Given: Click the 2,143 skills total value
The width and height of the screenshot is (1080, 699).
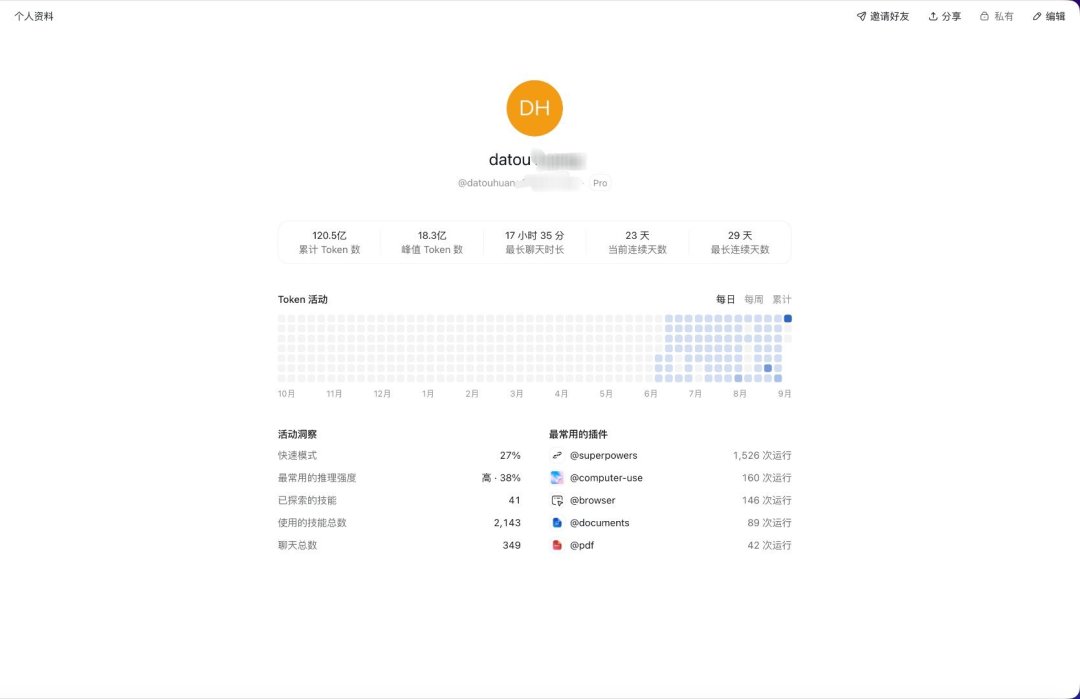Looking at the screenshot, I should [x=508, y=523].
